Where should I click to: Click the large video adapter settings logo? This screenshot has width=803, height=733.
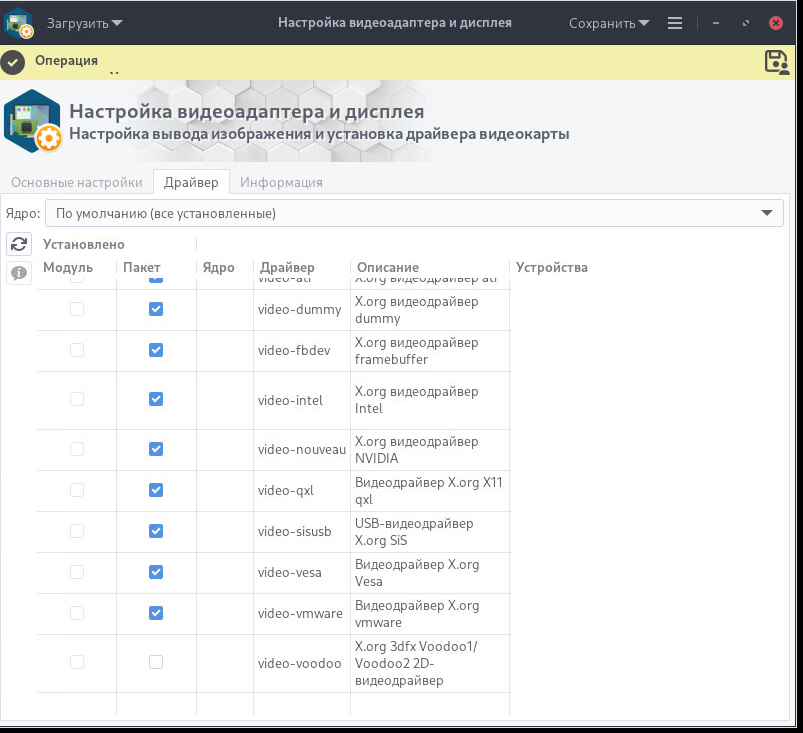(x=32, y=122)
